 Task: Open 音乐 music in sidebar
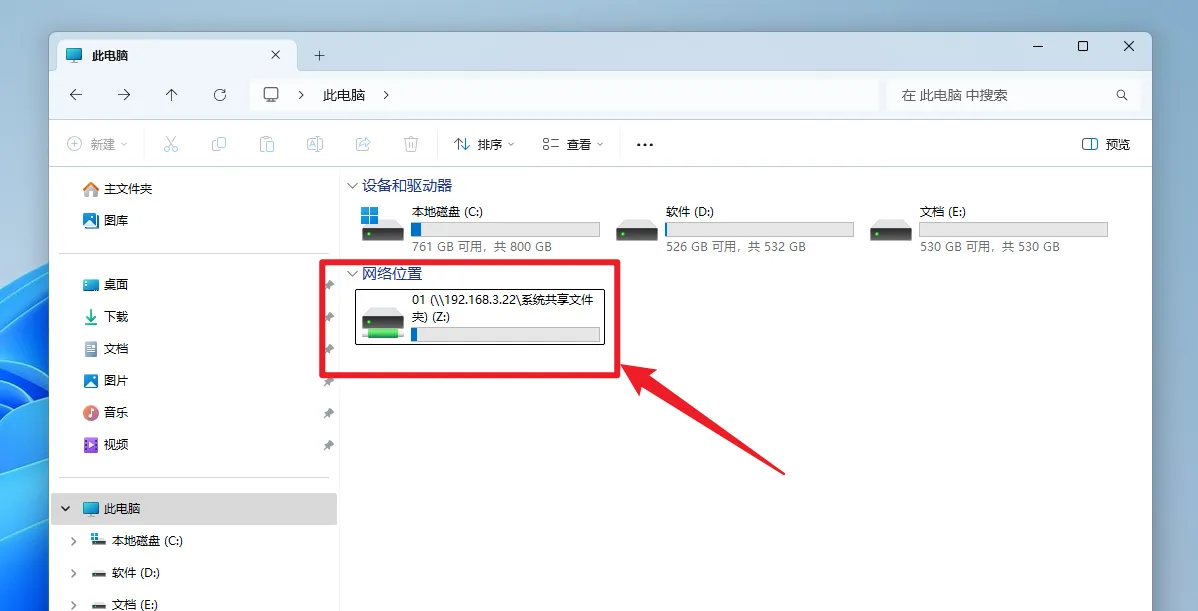105,412
